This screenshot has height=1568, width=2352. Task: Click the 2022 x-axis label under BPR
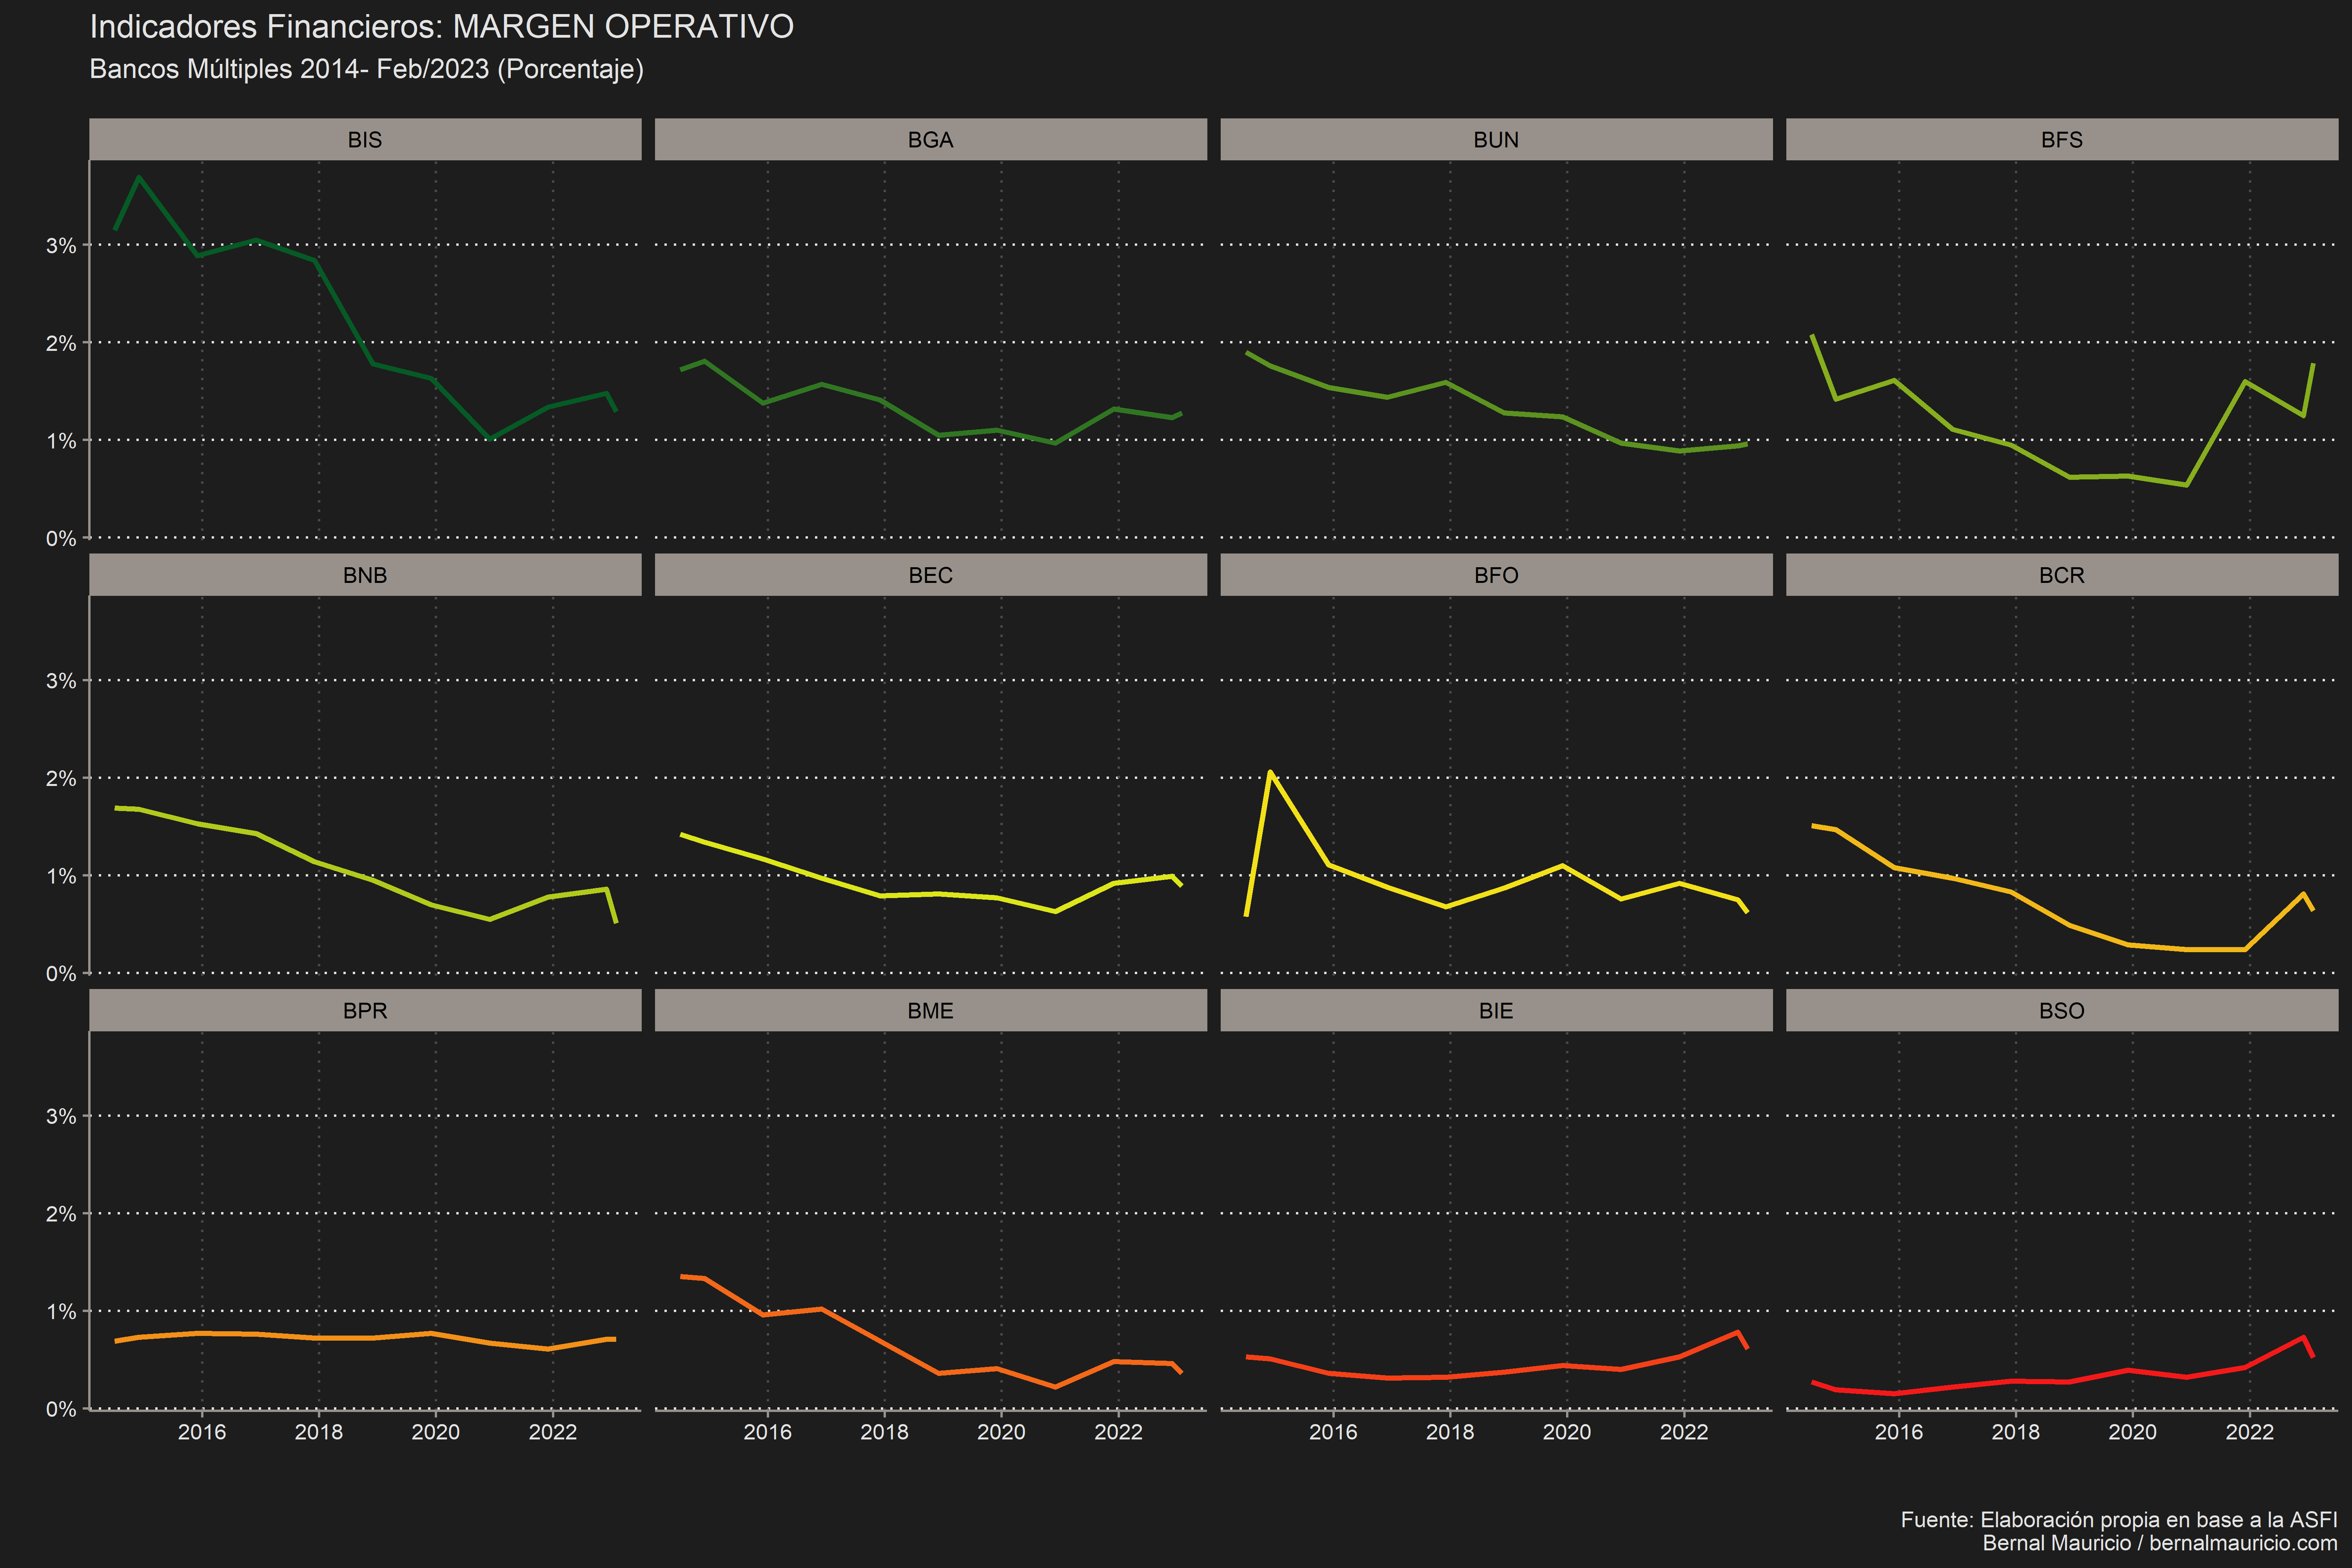click(x=553, y=1432)
